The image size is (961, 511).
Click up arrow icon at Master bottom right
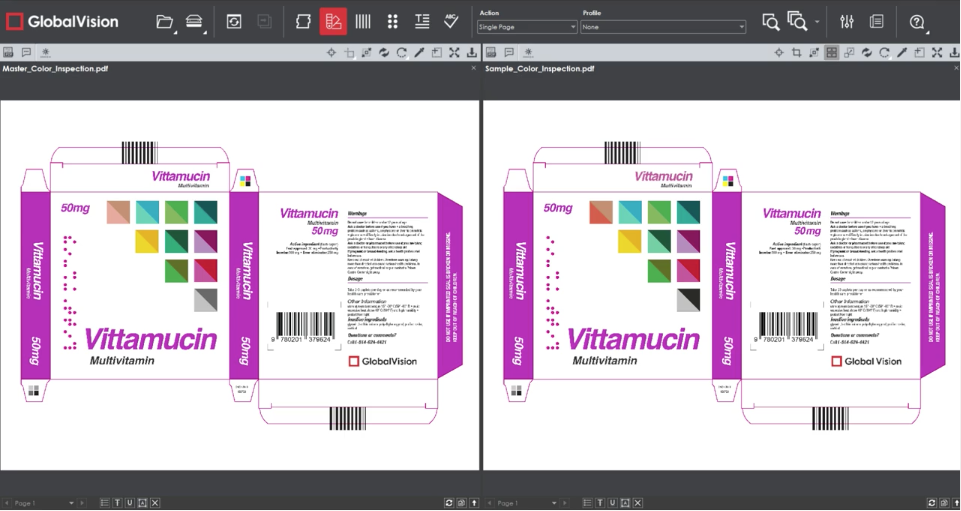(x=474, y=503)
